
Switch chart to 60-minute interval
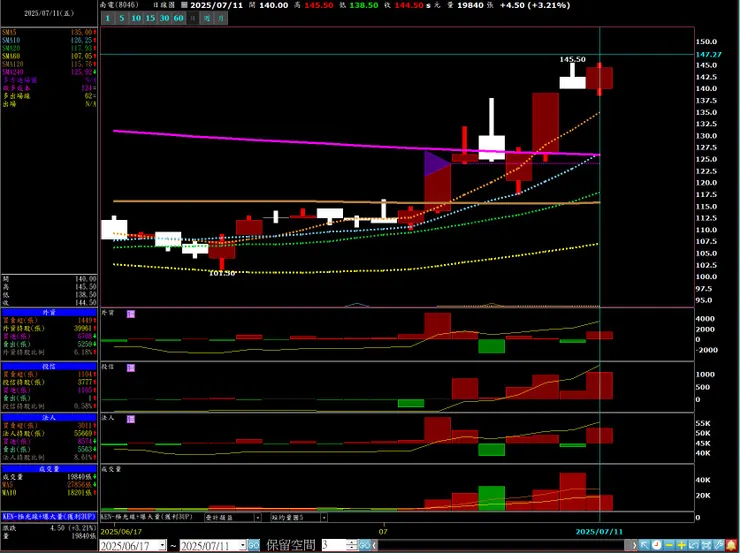pyautogui.click(x=178, y=18)
